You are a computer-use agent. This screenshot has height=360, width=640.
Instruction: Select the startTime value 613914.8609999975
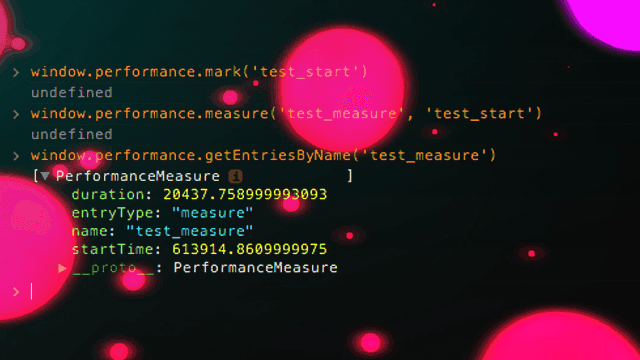tap(249, 249)
